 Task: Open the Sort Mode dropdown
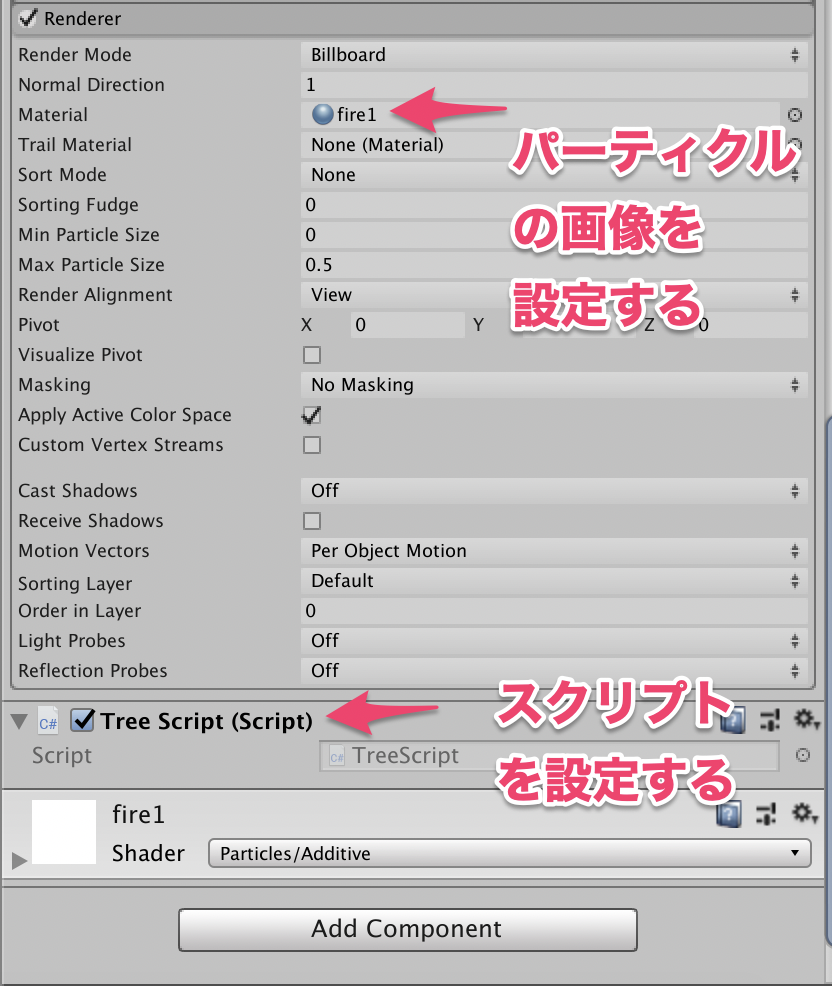[554, 175]
